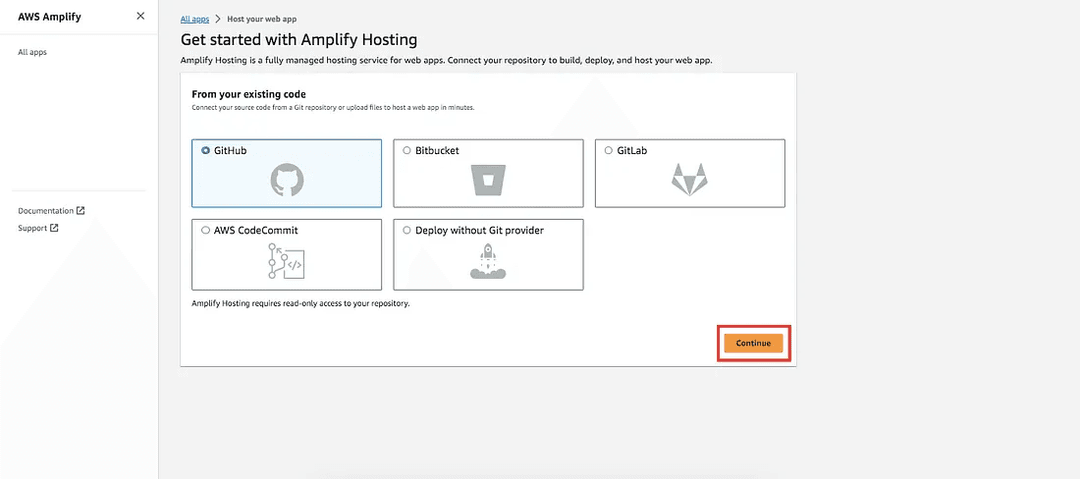Select the GitHub radio button
1080x479 pixels.
(x=205, y=151)
